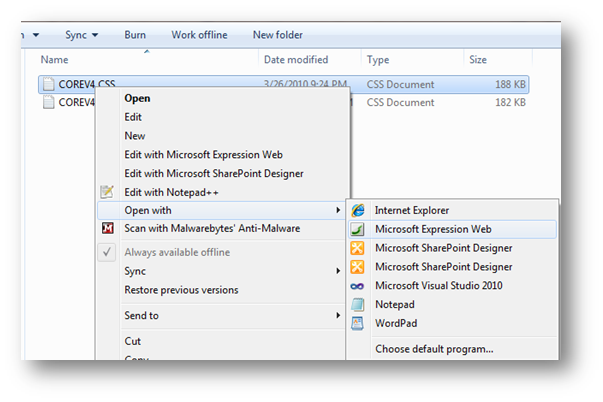Pick WordPad in Open with list
Viewport: 603px width, 402px height.
pos(396,323)
